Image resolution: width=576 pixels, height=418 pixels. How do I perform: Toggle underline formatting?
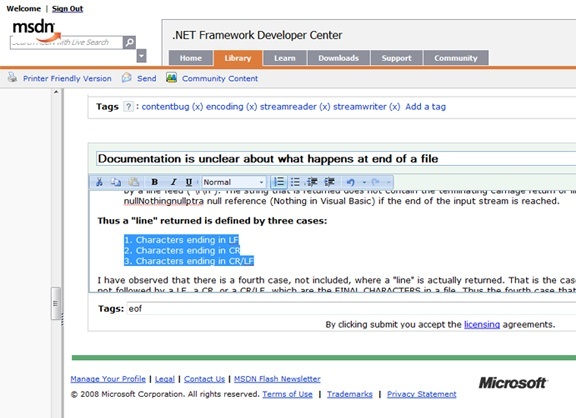coord(189,182)
